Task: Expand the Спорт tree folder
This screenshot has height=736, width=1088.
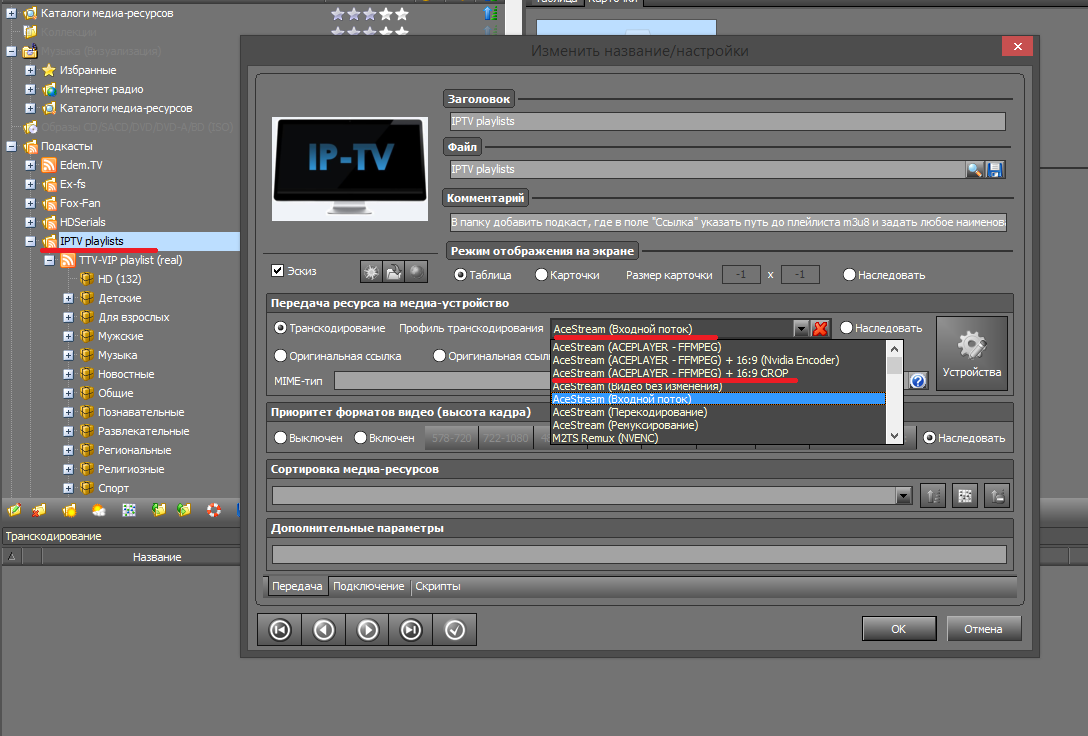Action: click(x=68, y=488)
